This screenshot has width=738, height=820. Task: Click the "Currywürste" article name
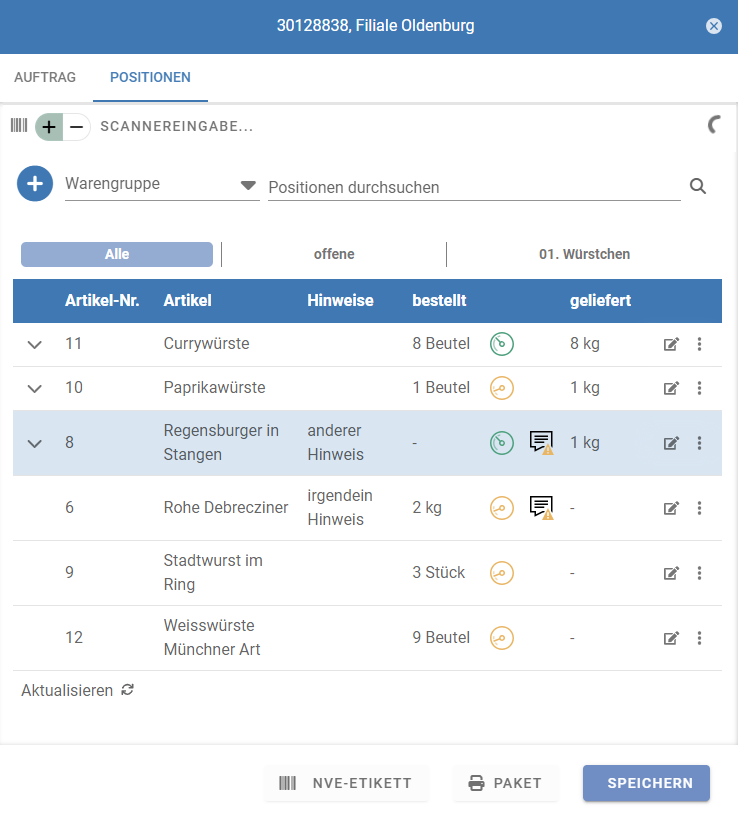(207, 344)
